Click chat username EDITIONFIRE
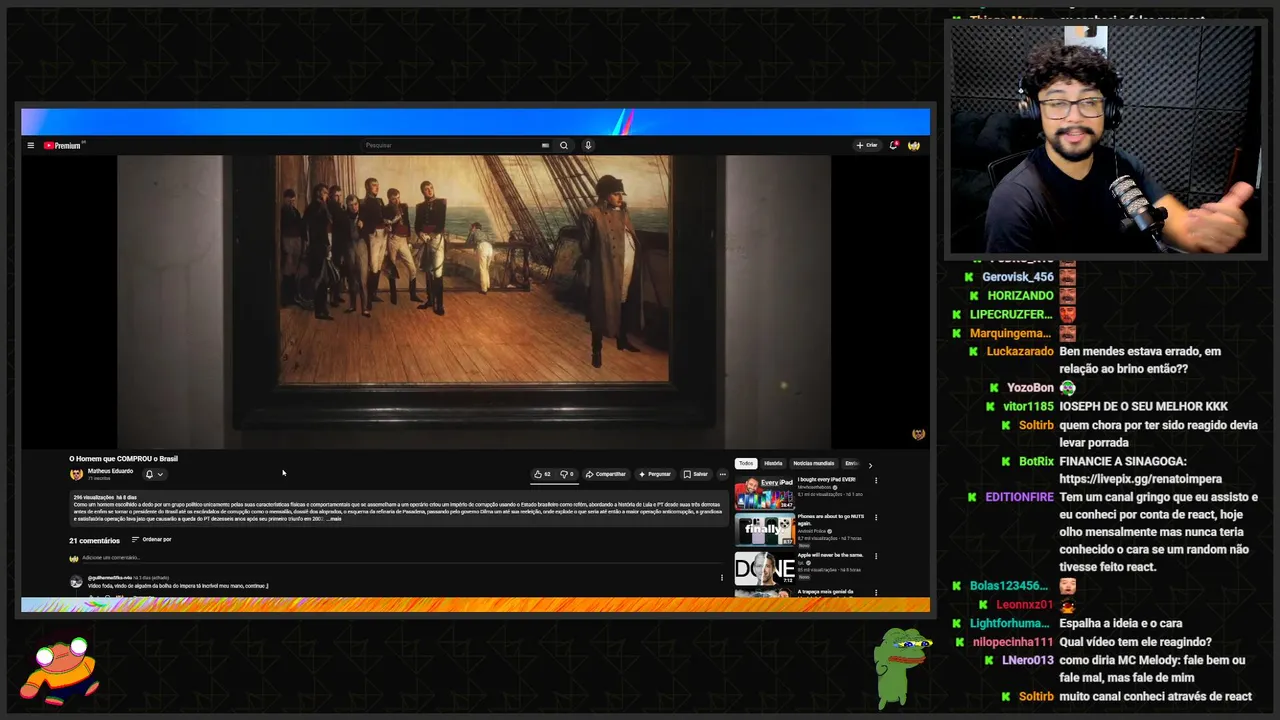This screenshot has height=720, width=1280. (1019, 497)
